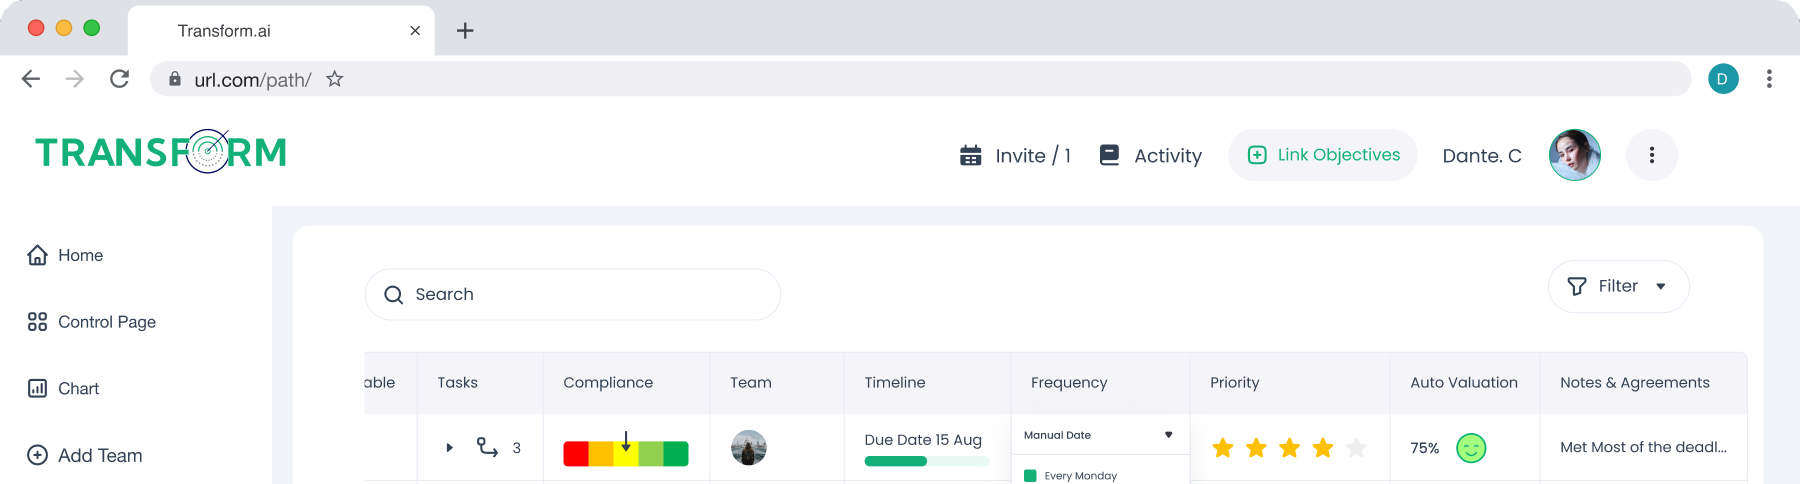
Task: Click the Transform radar logo
Action: (x=161, y=152)
